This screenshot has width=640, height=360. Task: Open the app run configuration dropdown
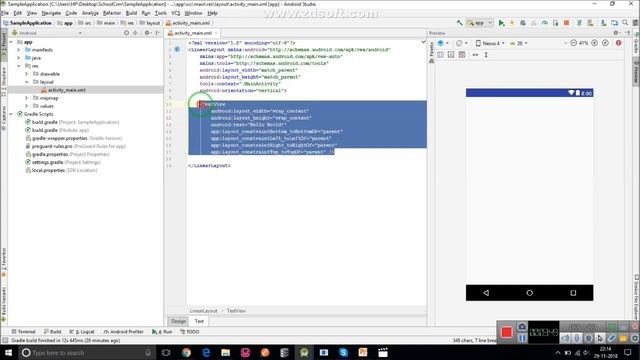click(x=480, y=23)
